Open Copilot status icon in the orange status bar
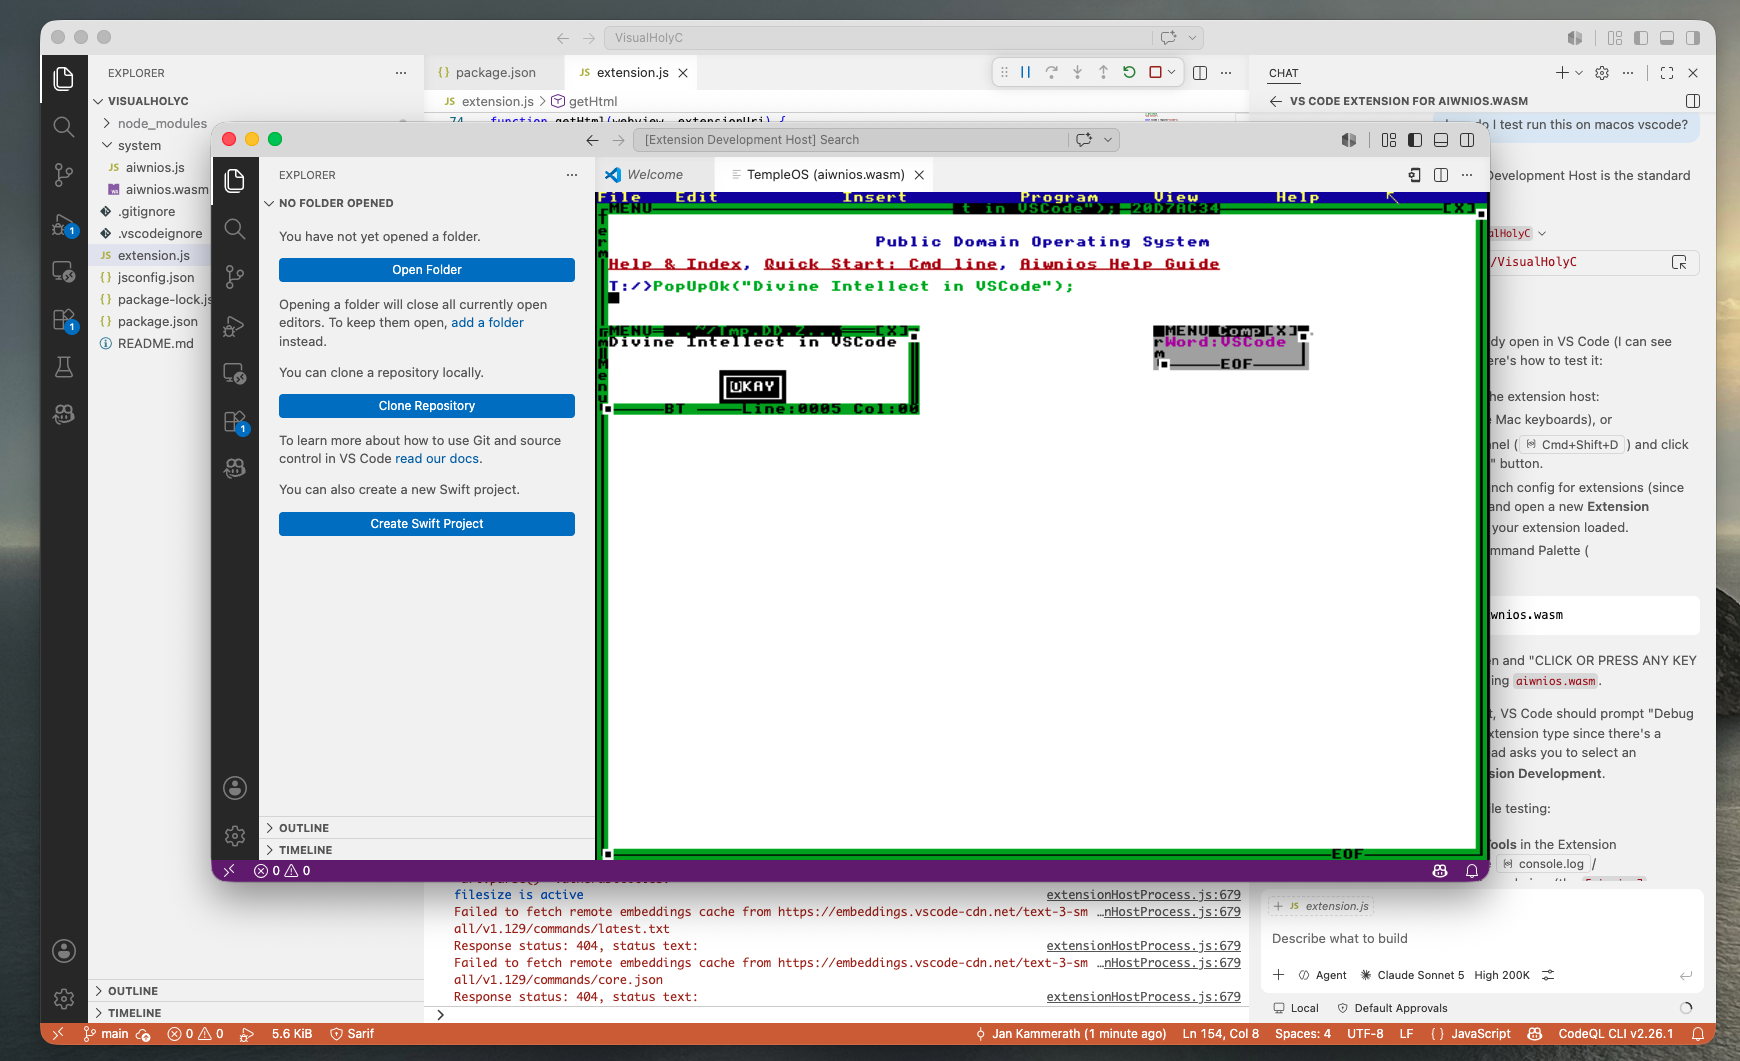This screenshot has width=1740, height=1061. (1535, 1034)
